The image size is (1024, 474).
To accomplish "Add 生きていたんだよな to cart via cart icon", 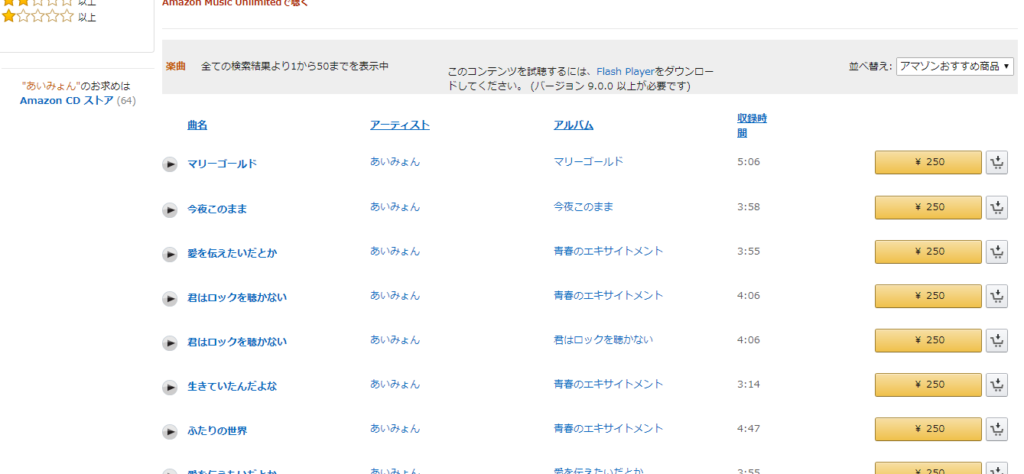I will pyautogui.click(x=997, y=385).
